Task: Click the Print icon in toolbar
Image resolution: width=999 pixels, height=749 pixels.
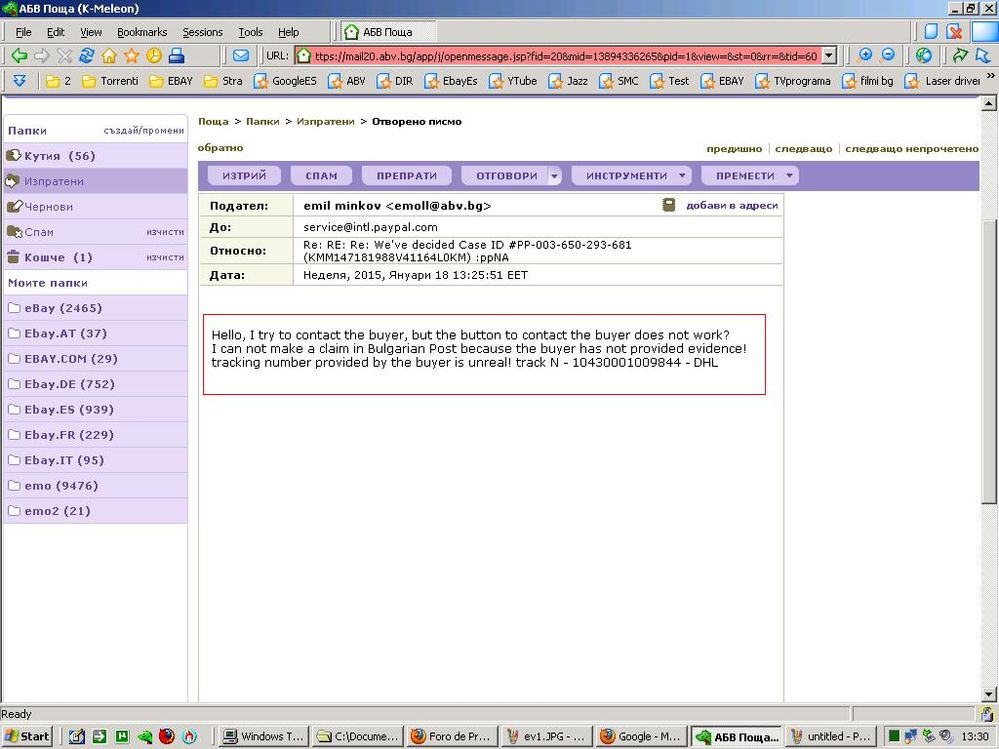Action: click(176, 56)
